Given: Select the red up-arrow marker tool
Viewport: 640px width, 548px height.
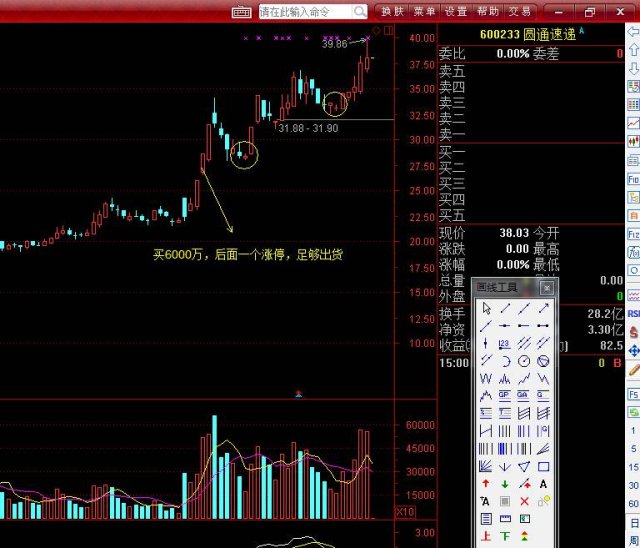Looking at the screenshot, I should pos(486,484).
